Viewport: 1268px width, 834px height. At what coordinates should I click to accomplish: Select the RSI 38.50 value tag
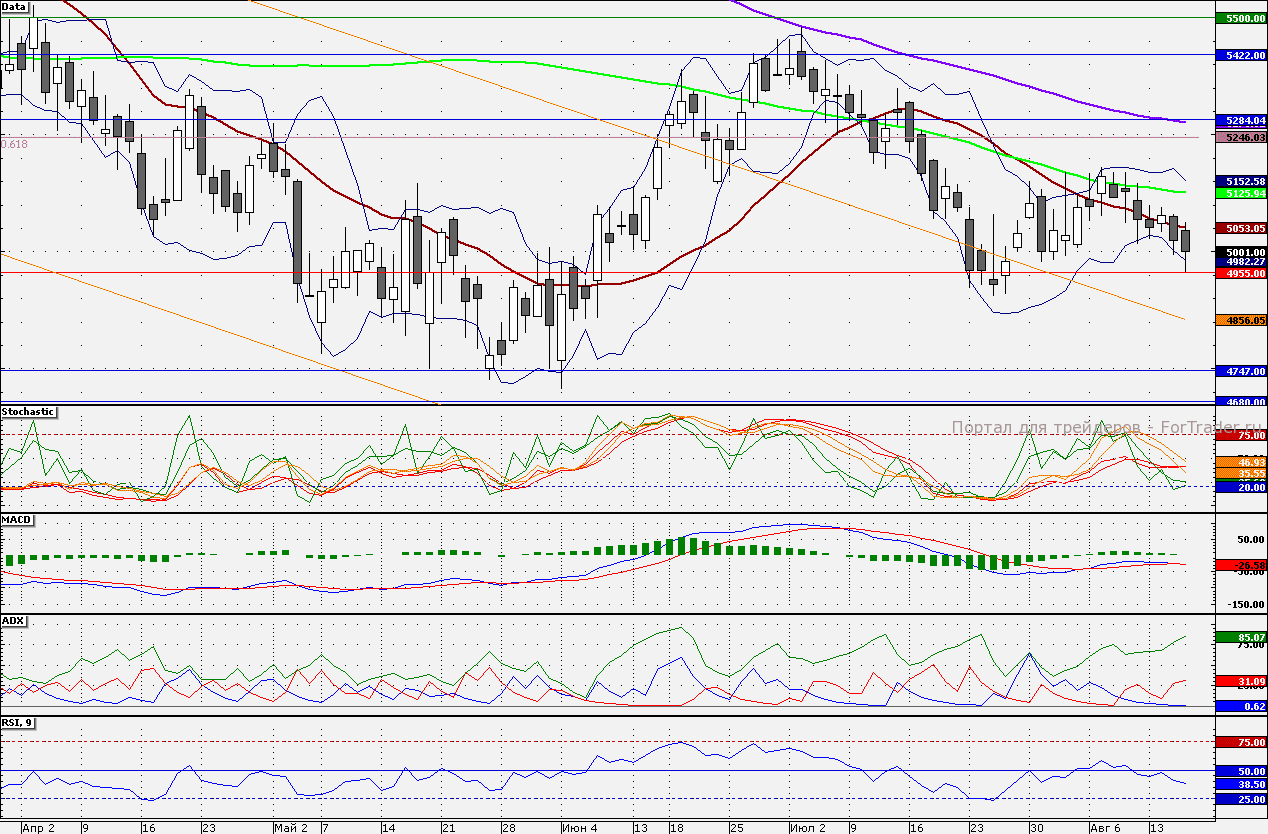pos(1240,786)
